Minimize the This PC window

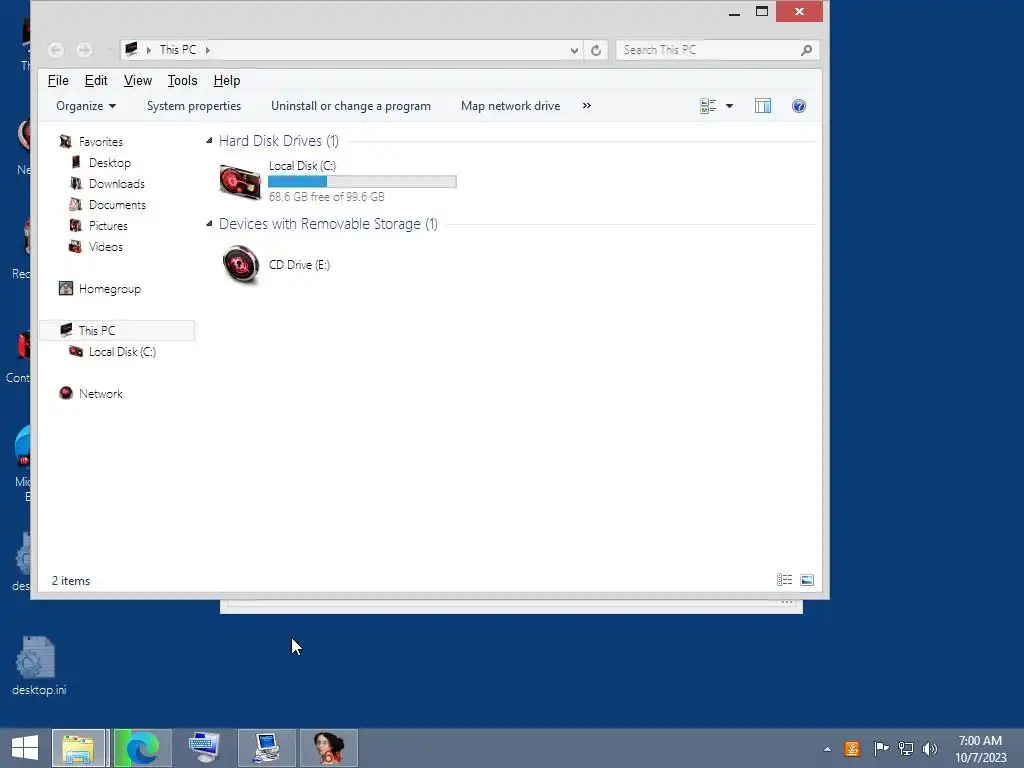[734, 12]
